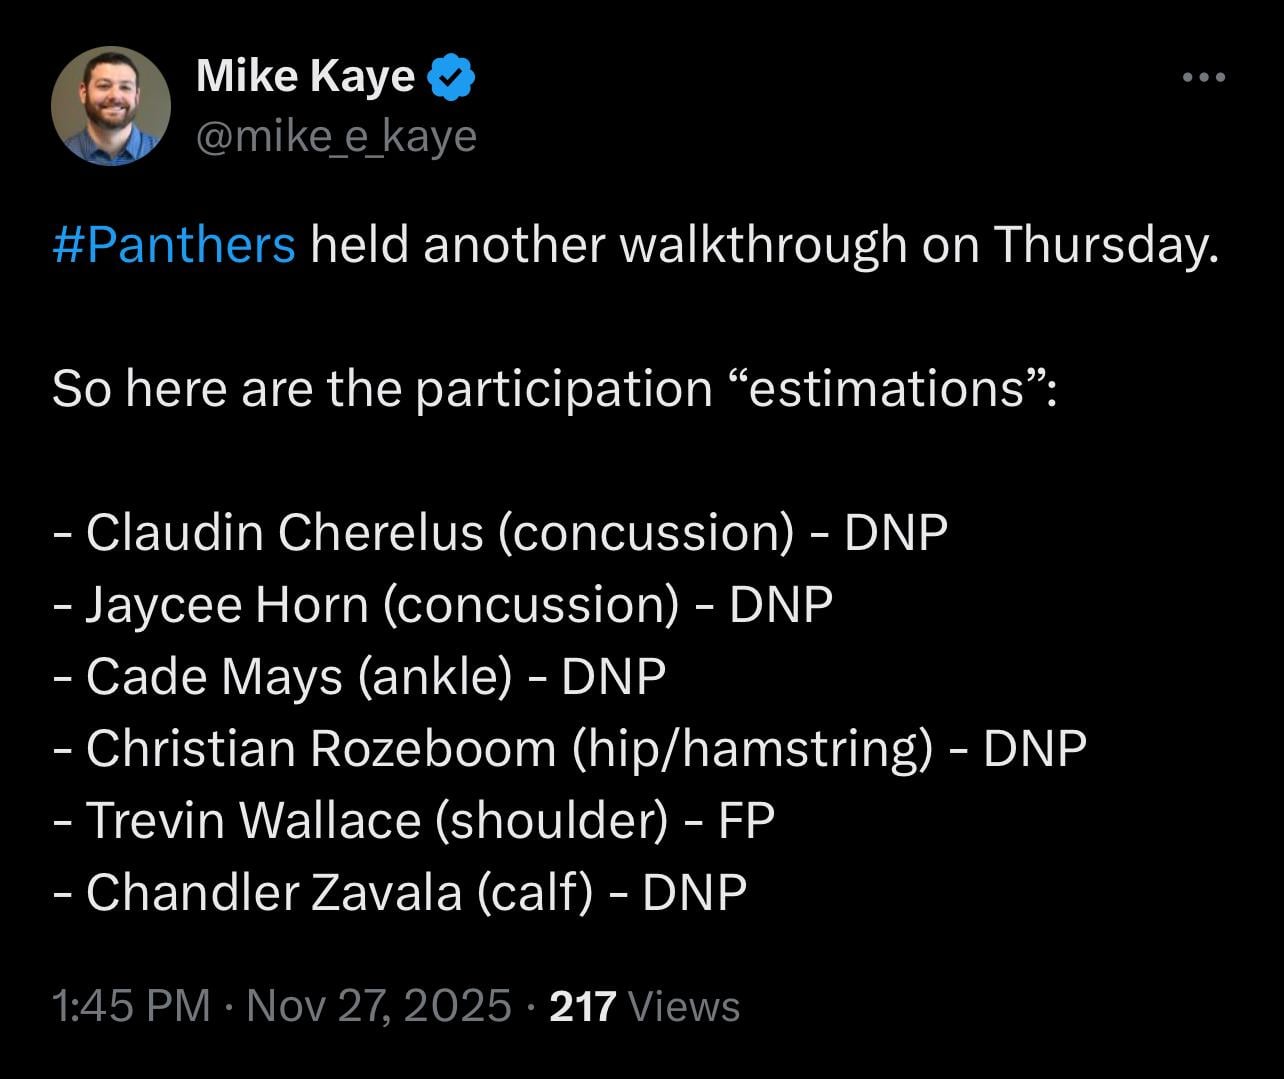The width and height of the screenshot is (1284, 1079).
Task: Click the blue verified checkmark badge
Action: click(450, 78)
